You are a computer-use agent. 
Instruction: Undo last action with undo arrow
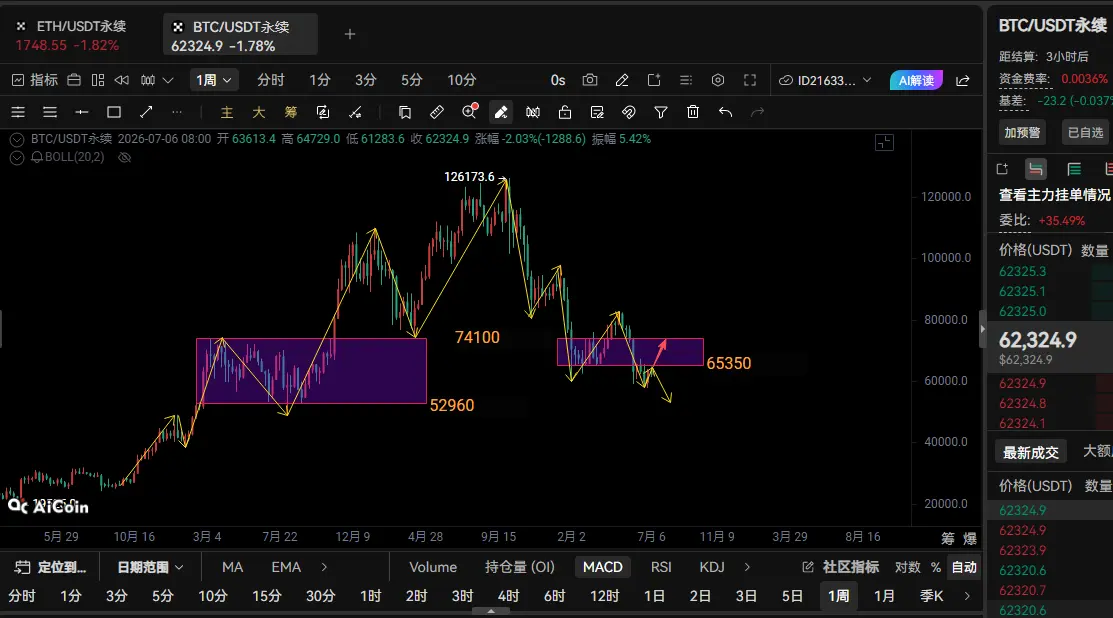point(725,112)
